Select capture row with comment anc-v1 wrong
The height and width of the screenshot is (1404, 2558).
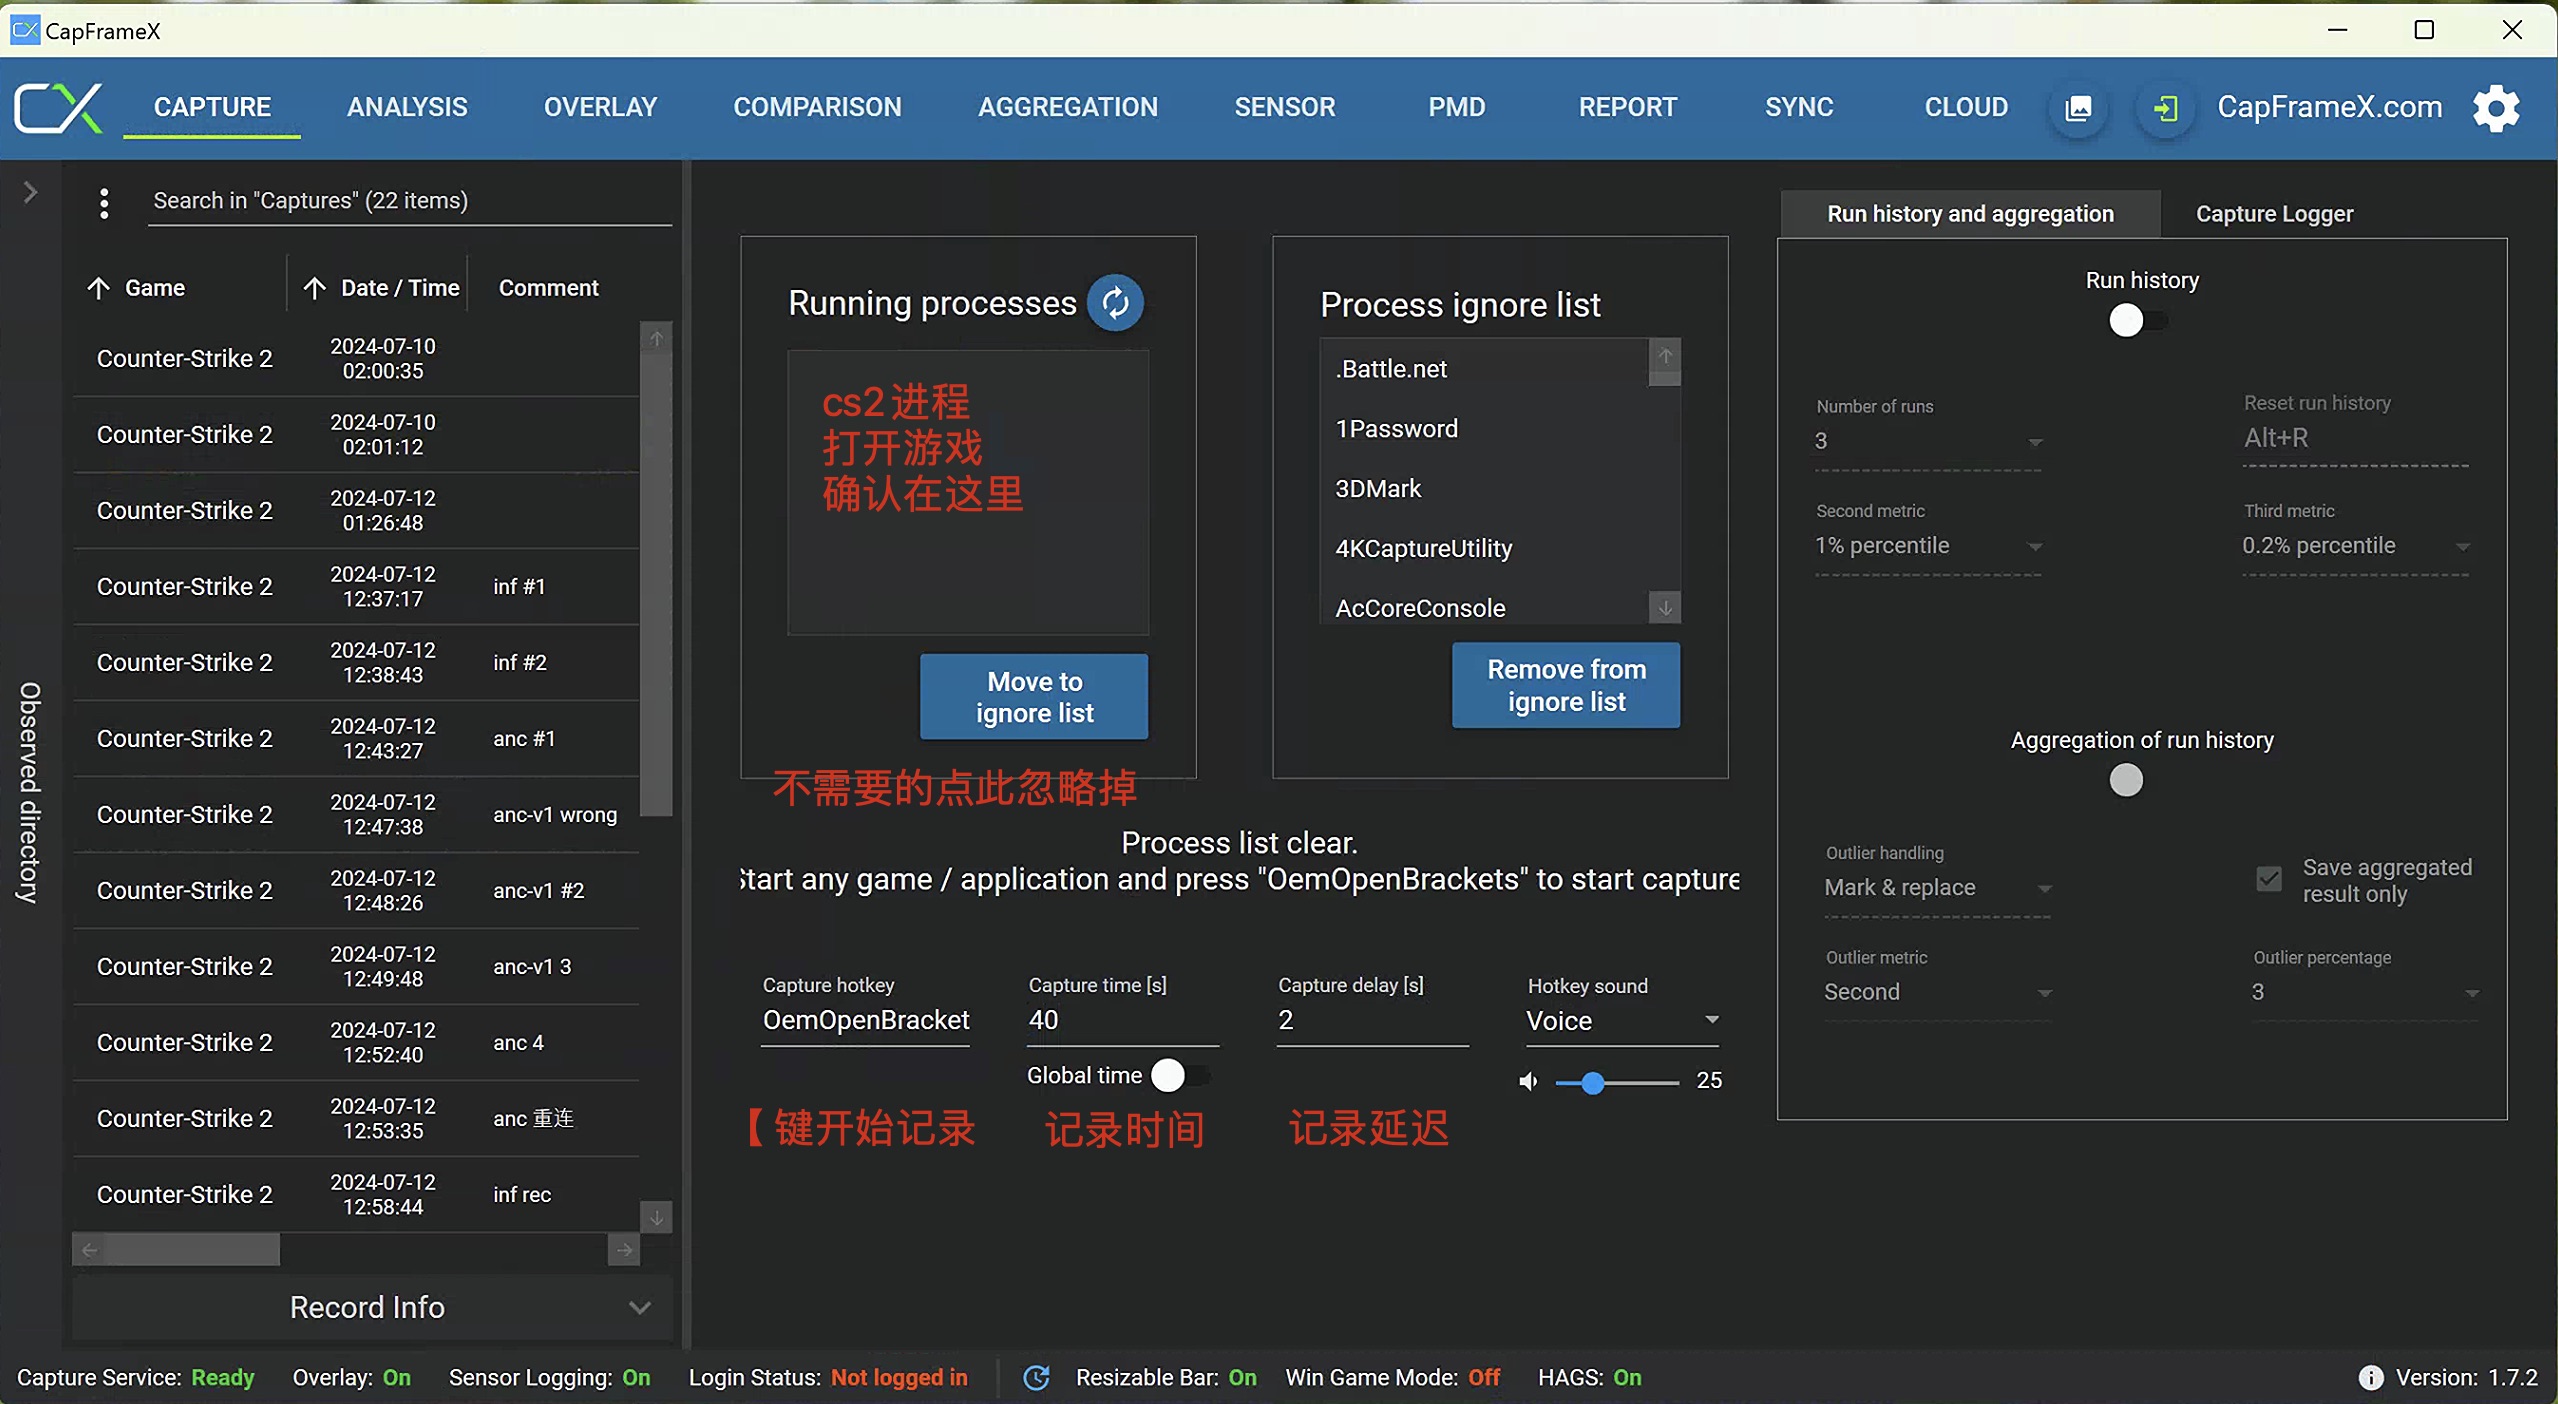[356, 815]
